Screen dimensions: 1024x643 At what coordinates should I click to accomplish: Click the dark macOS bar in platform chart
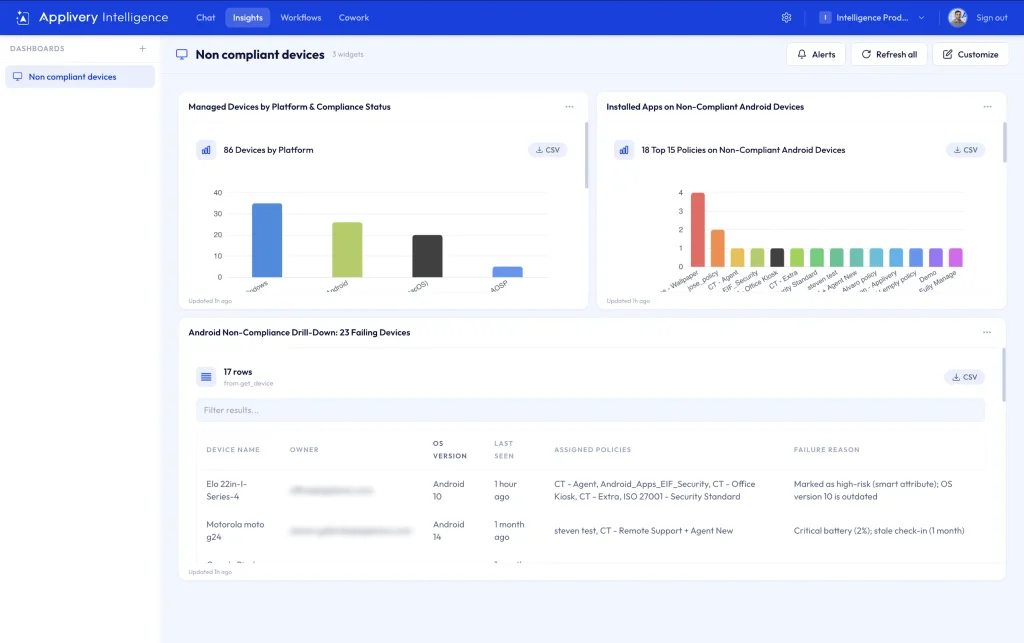(x=427, y=256)
